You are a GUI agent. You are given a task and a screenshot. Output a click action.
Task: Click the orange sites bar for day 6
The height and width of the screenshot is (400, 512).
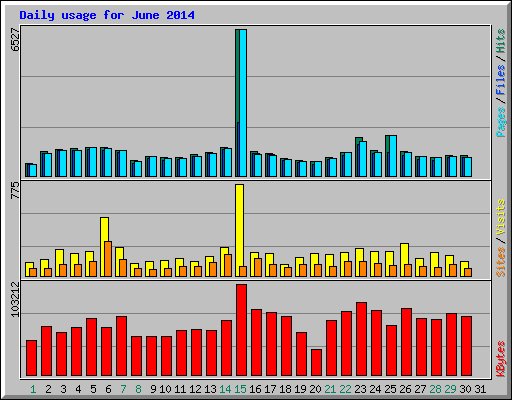(x=108, y=259)
